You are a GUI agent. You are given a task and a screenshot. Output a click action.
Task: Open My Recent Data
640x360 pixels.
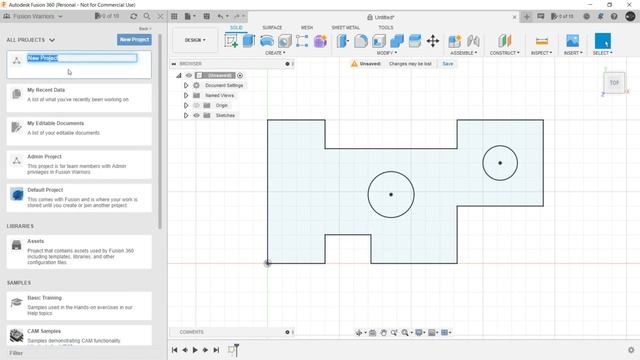[x=79, y=98]
